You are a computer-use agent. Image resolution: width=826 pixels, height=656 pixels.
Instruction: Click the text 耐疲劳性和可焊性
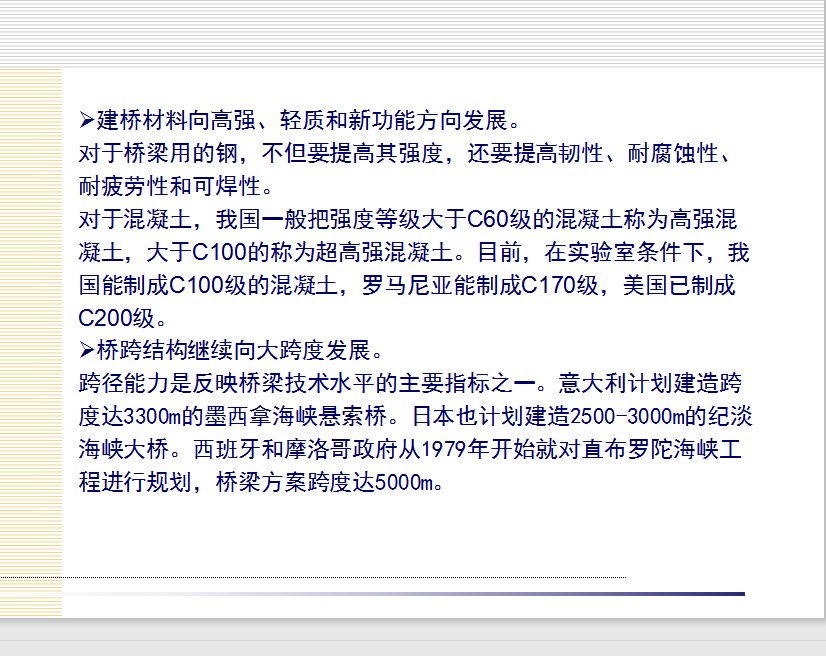pyautogui.click(x=170, y=186)
